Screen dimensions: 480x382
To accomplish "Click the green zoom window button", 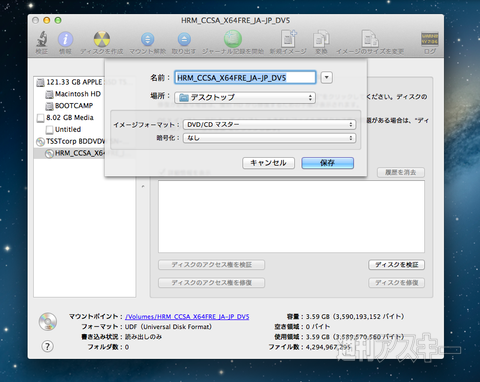I will click(x=58, y=20).
